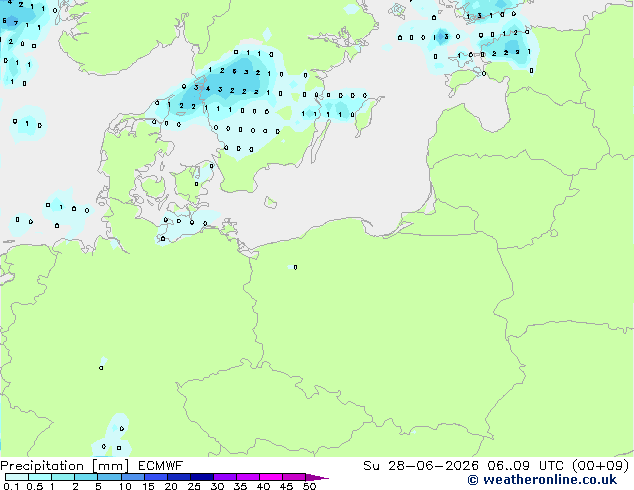Screen dimensions: 634x490
Task: Click the 2–5 mm legend color swatch
Action: [x=86, y=477]
